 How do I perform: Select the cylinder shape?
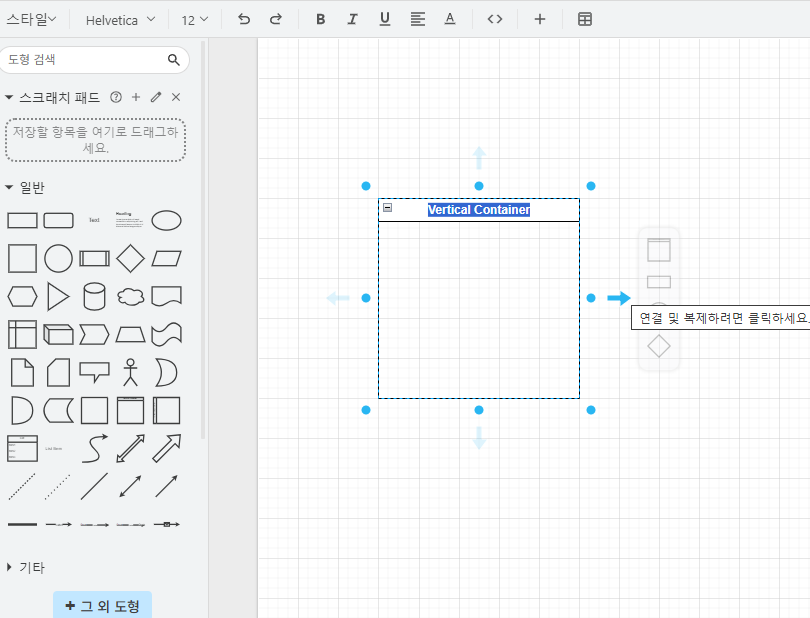[95, 297]
